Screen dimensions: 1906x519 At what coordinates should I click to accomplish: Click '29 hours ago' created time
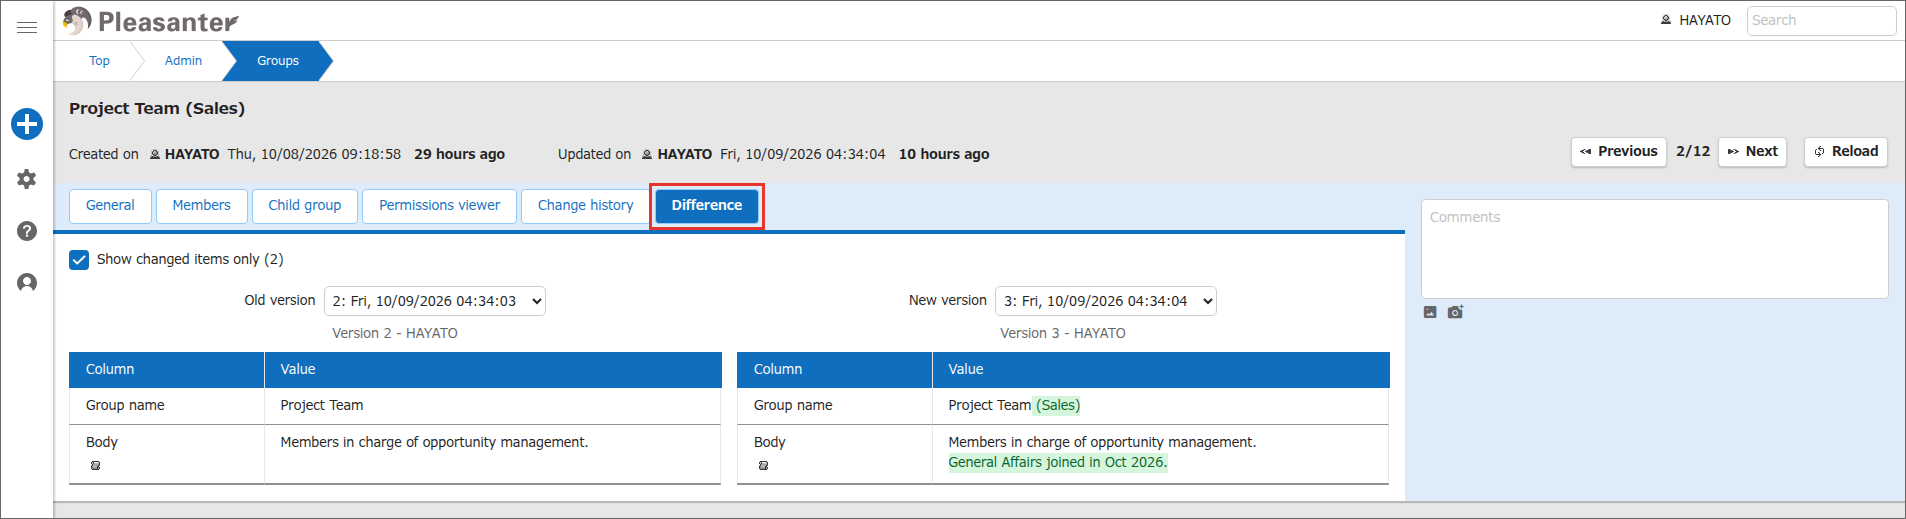pos(459,154)
